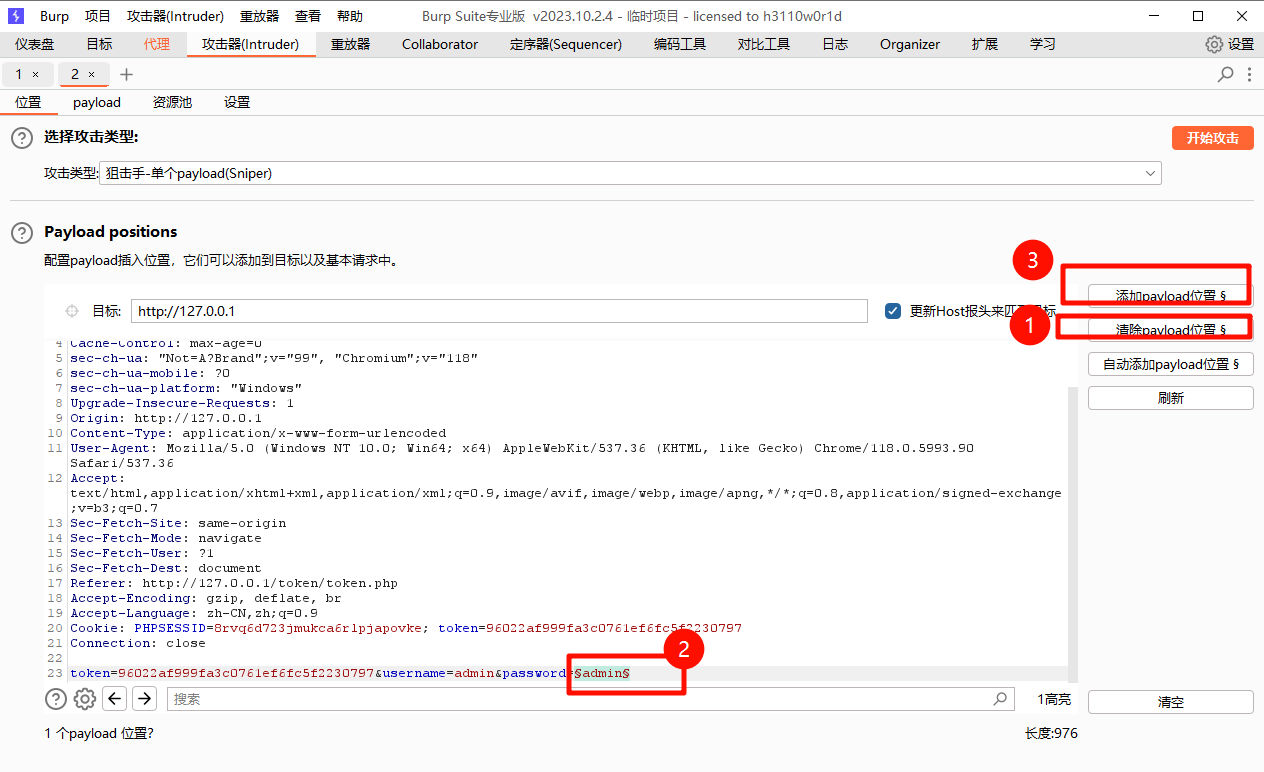Open editor settings gear beside search bar
Screen dimensions: 1264x772
point(85,699)
